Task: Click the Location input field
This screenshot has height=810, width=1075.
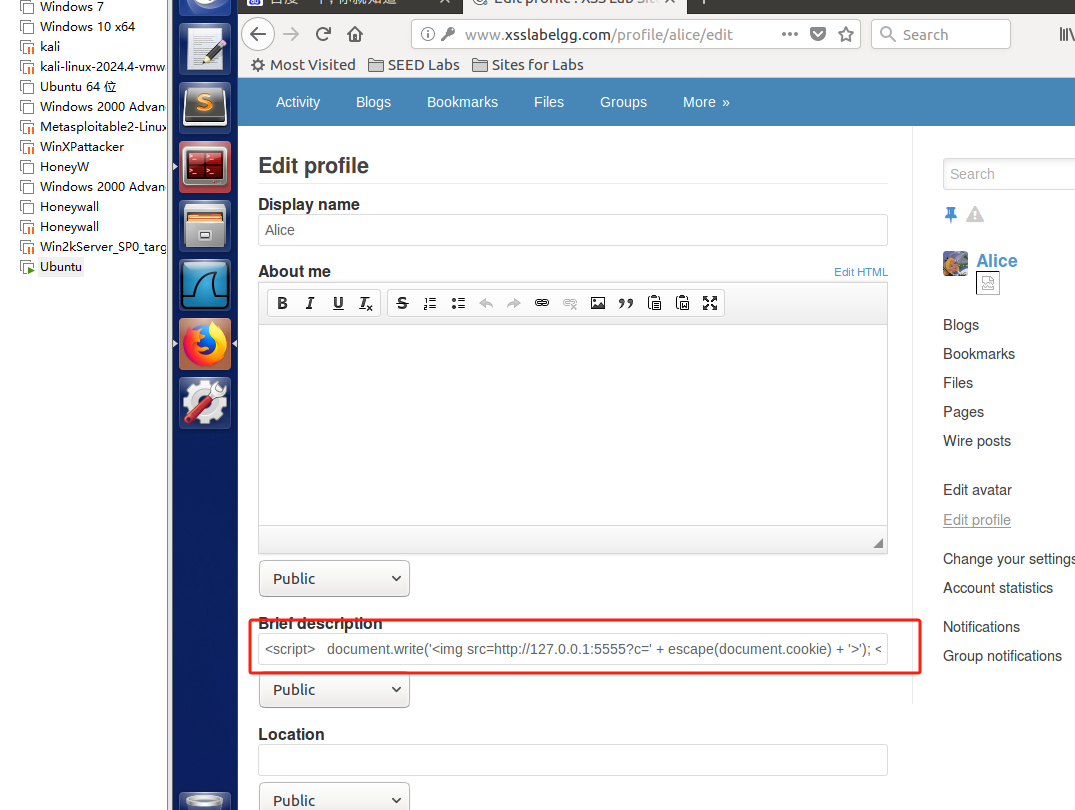Action: pyautogui.click(x=572, y=760)
